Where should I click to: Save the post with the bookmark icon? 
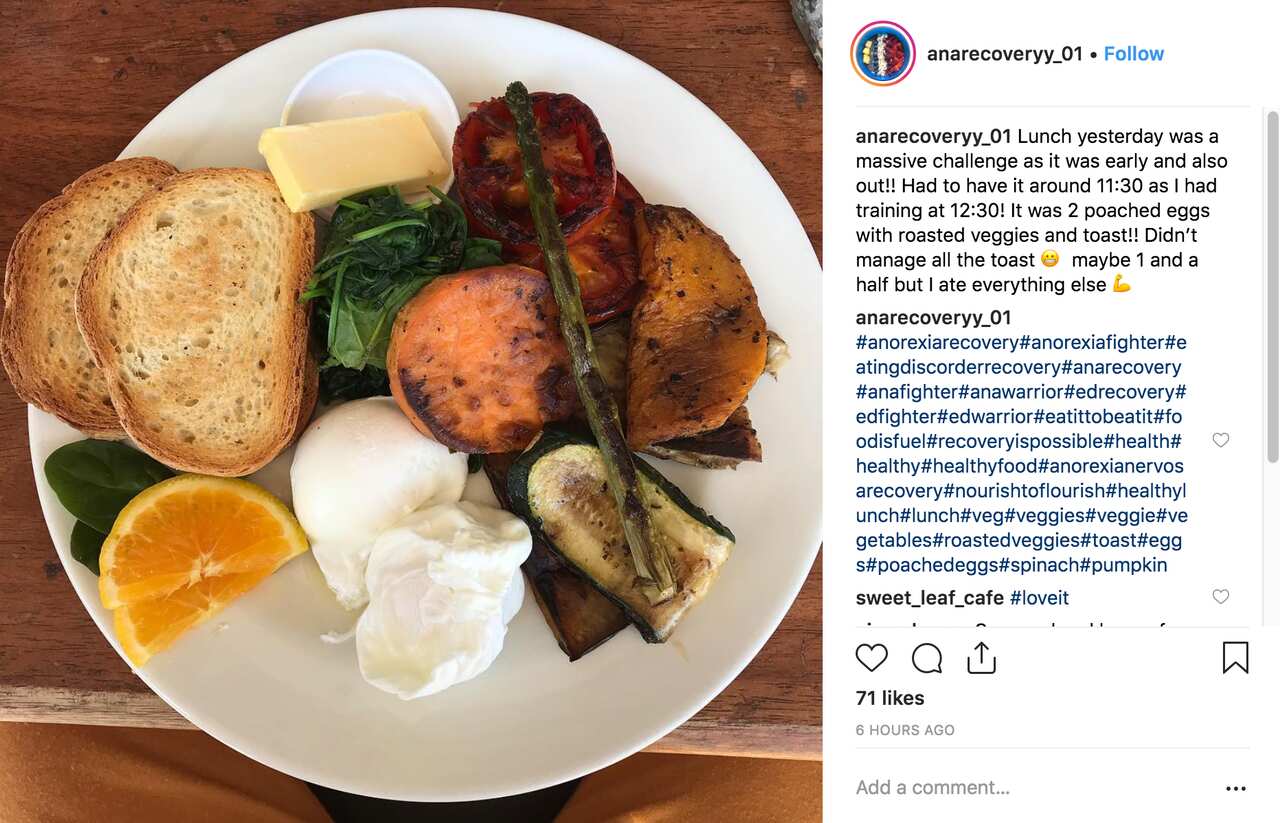[1235, 657]
